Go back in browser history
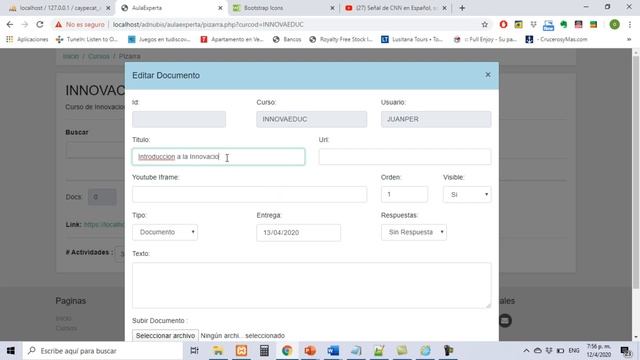 click(10, 24)
